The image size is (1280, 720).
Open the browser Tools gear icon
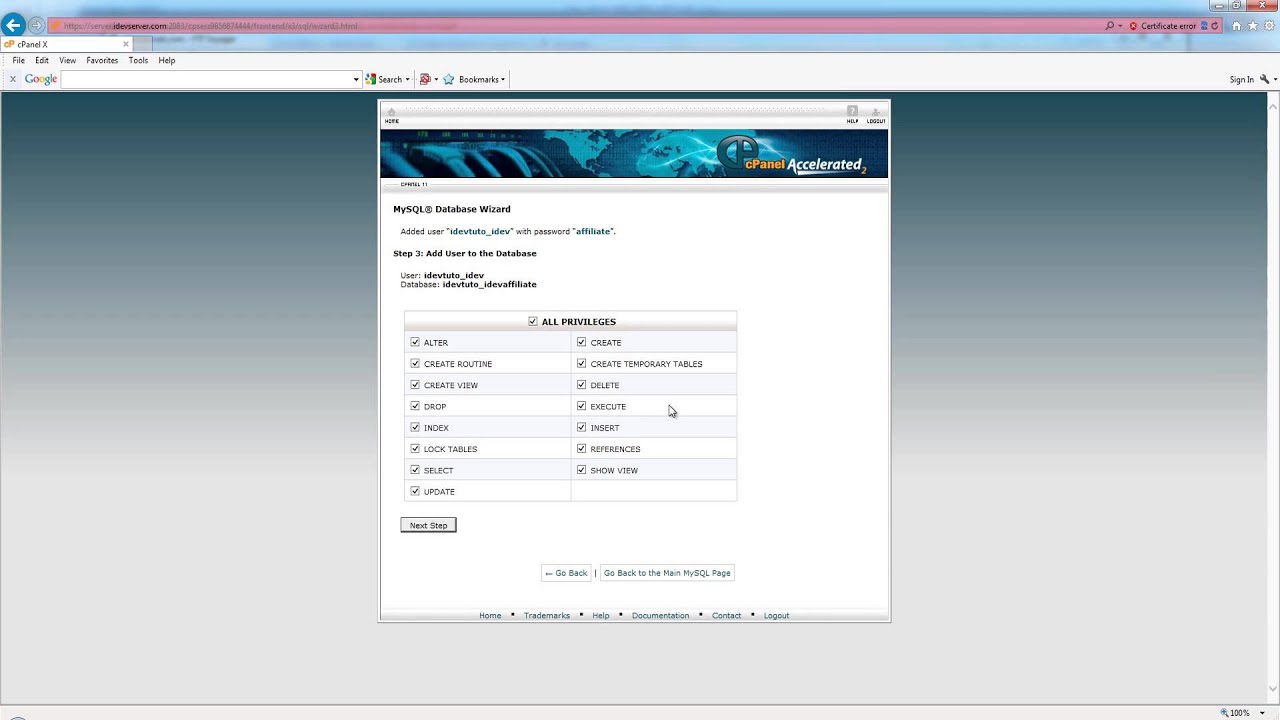coord(1268,26)
